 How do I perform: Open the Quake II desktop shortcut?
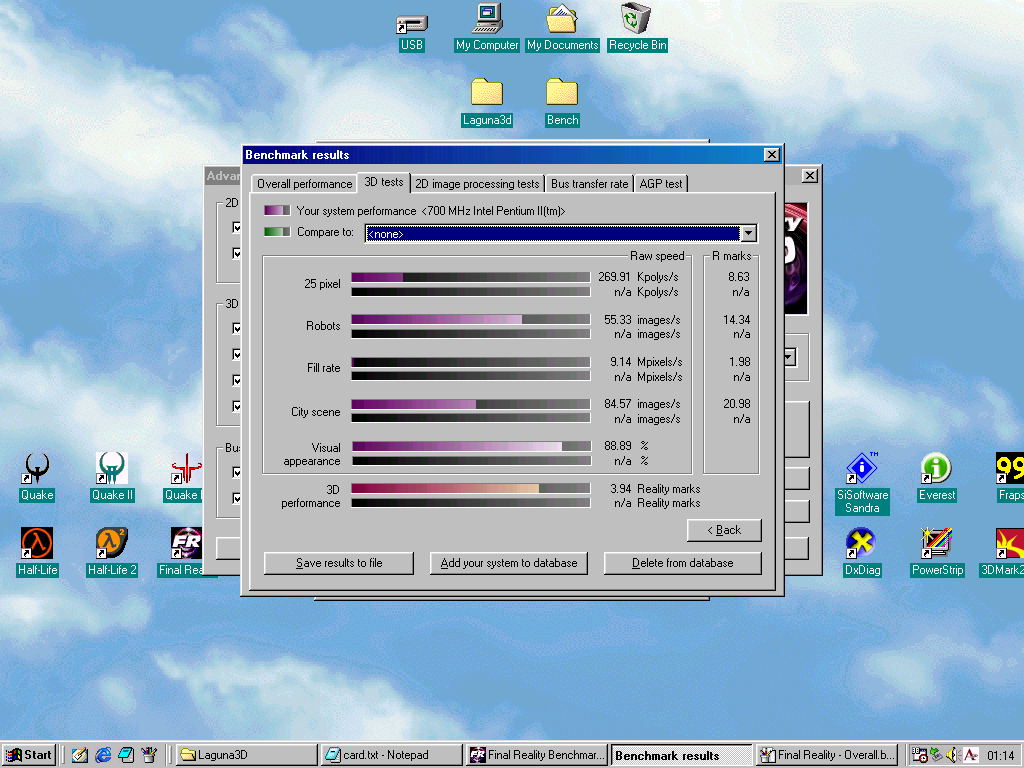[x=112, y=468]
